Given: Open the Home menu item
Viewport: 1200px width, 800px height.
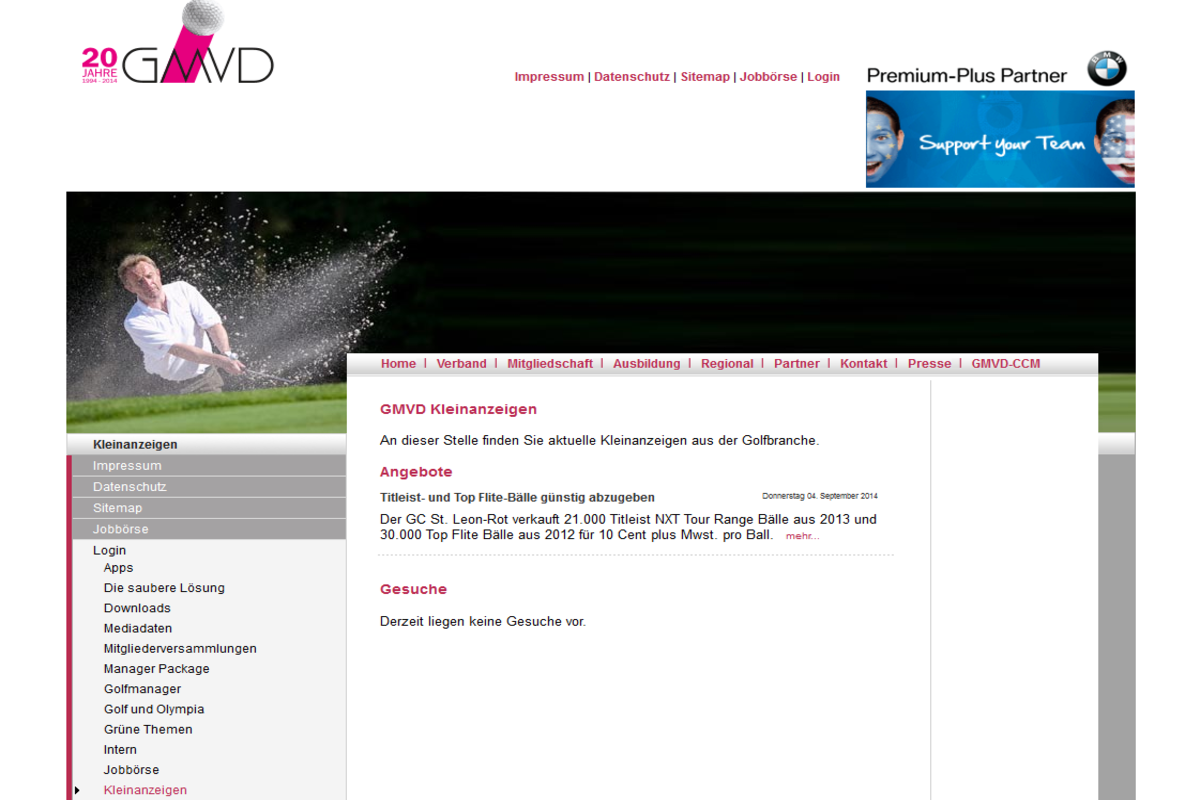Looking at the screenshot, I should click(398, 364).
